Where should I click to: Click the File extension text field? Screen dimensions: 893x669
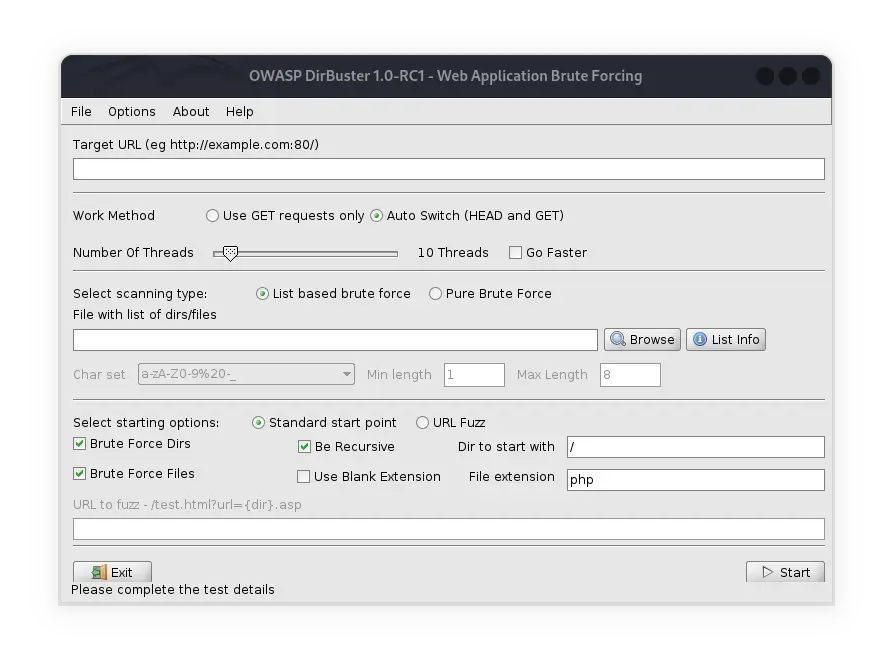click(695, 480)
